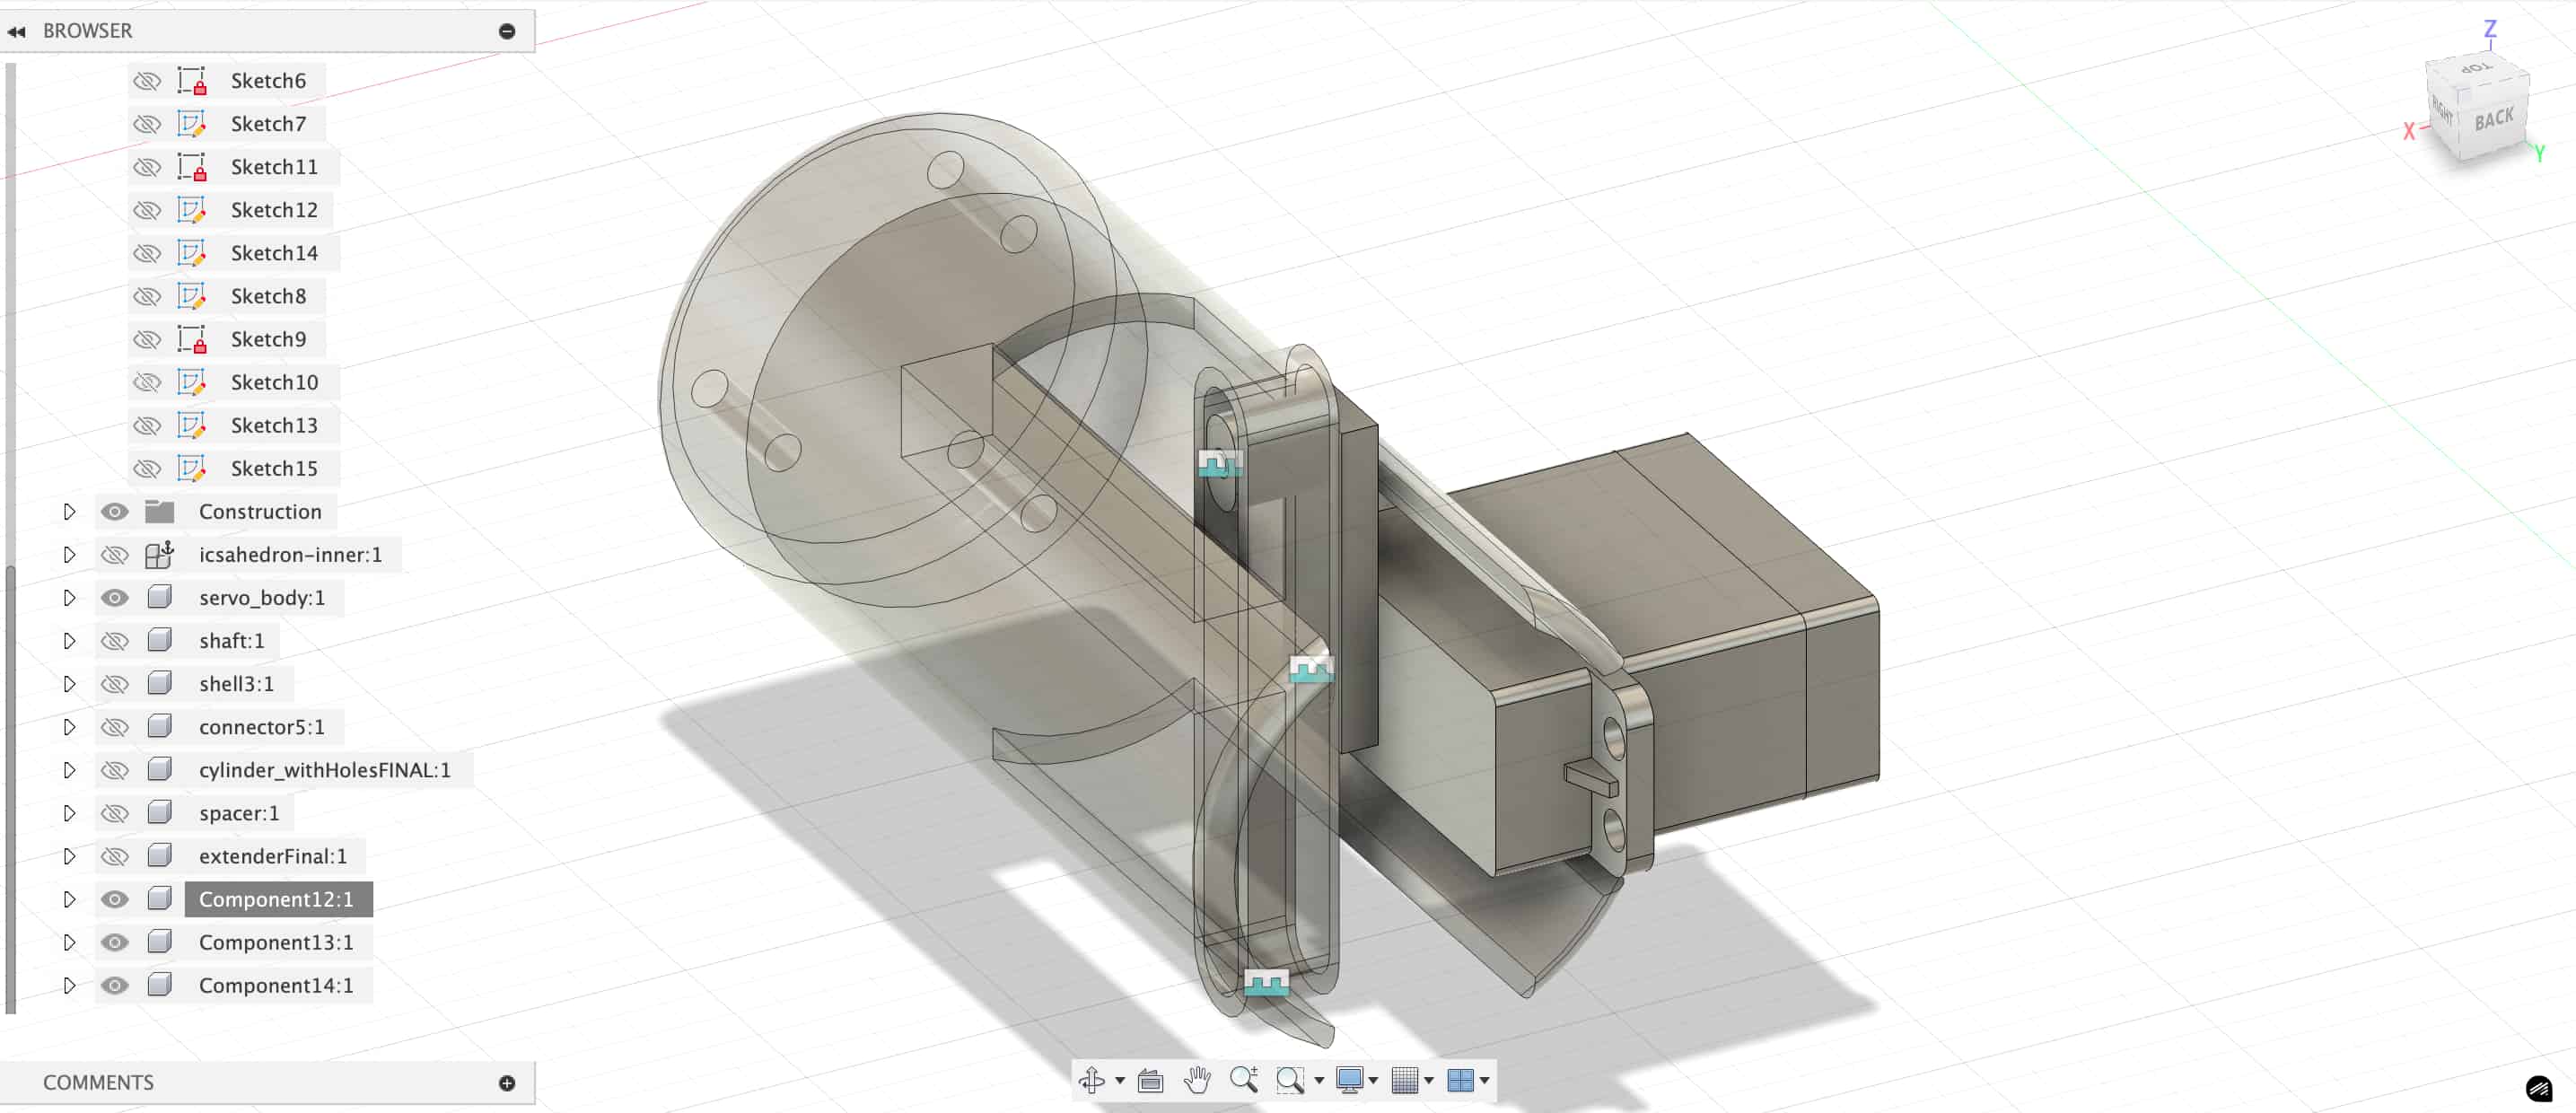Image resolution: width=2576 pixels, height=1113 pixels.
Task: Activate the Pan hand tool
Action: pos(1197,1080)
